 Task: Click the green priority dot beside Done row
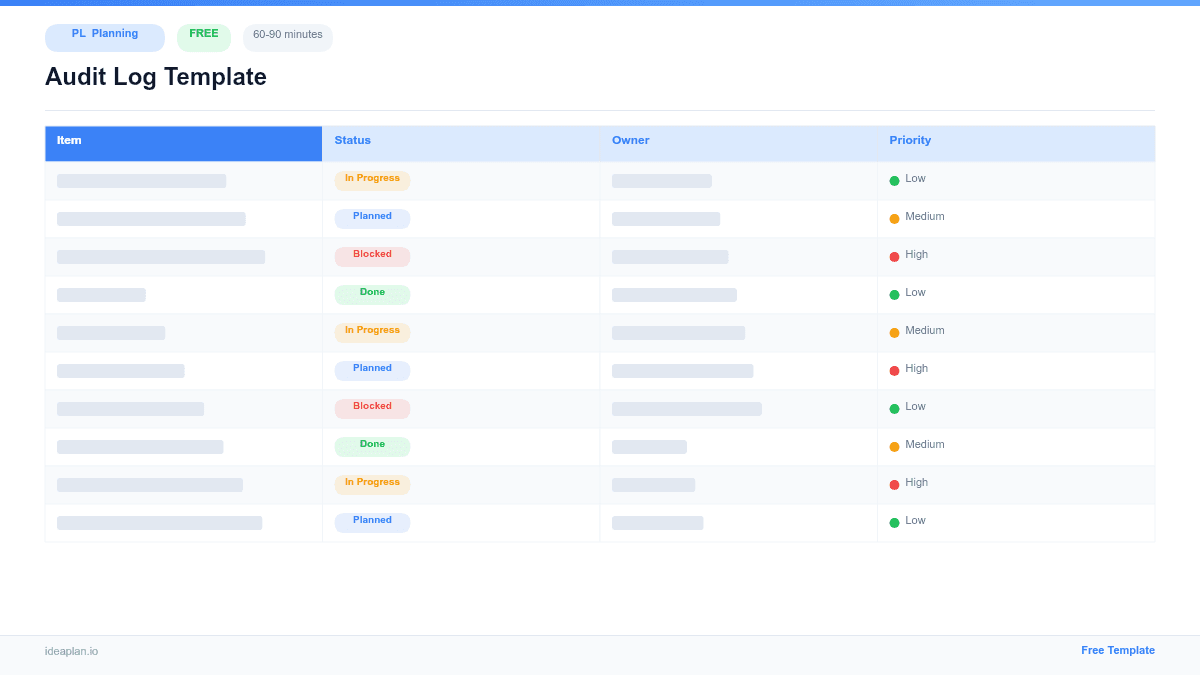point(894,293)
